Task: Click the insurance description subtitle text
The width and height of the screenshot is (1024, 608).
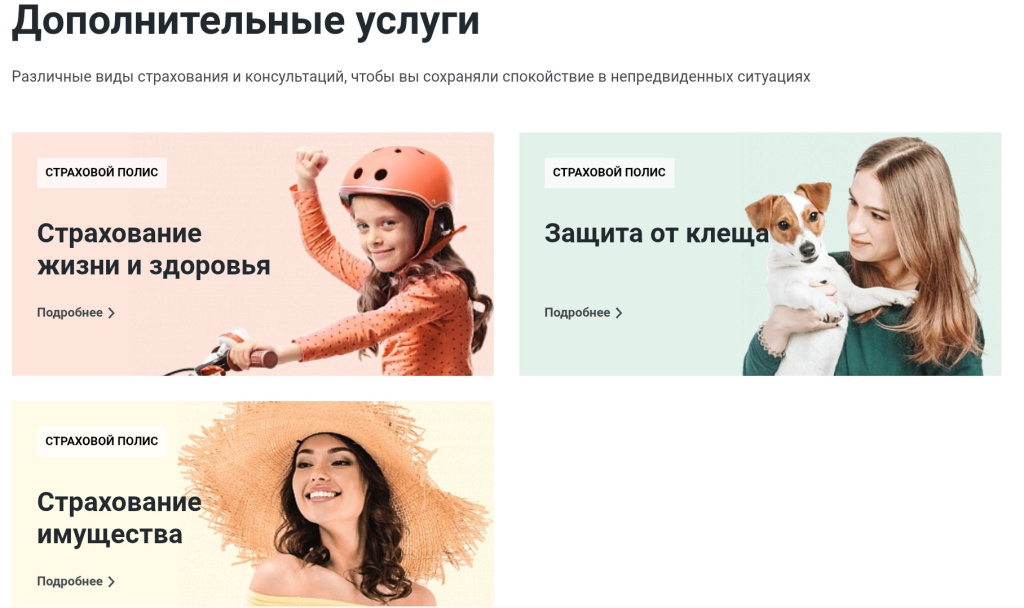Action: click(411, 76)
